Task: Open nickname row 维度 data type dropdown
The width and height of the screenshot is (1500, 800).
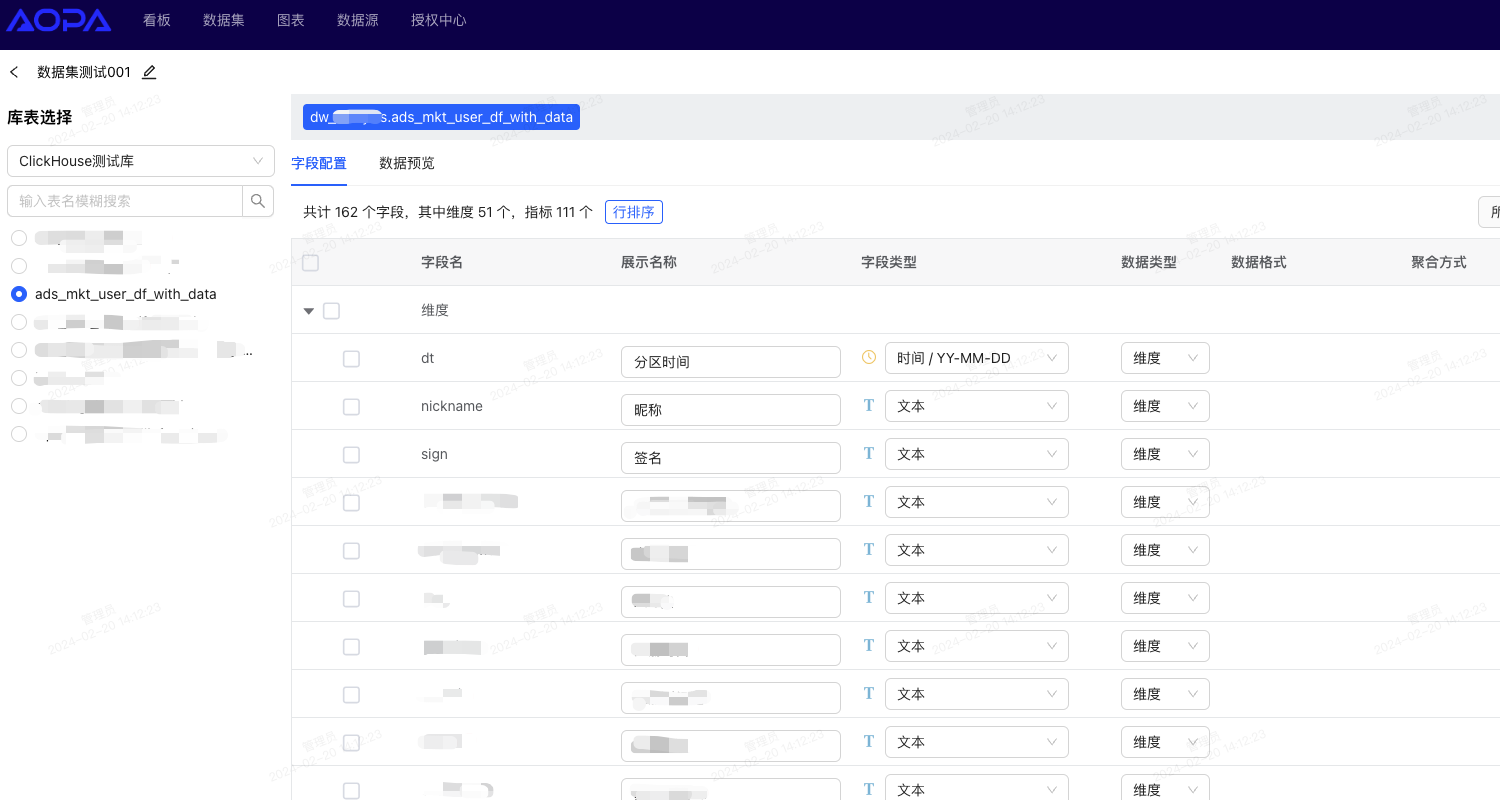Action: (x=1165, y=406)
